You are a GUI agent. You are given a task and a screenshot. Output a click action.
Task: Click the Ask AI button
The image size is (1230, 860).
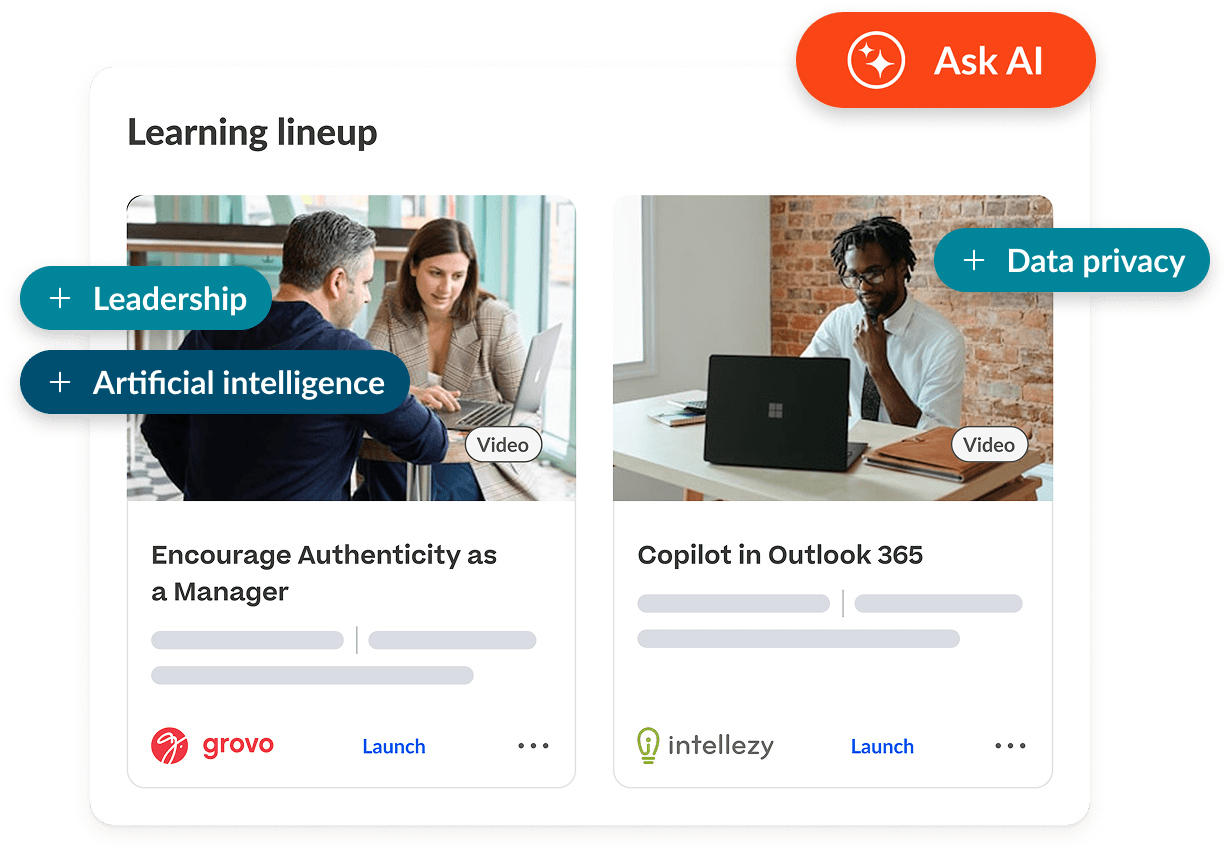tap(946, 60)
